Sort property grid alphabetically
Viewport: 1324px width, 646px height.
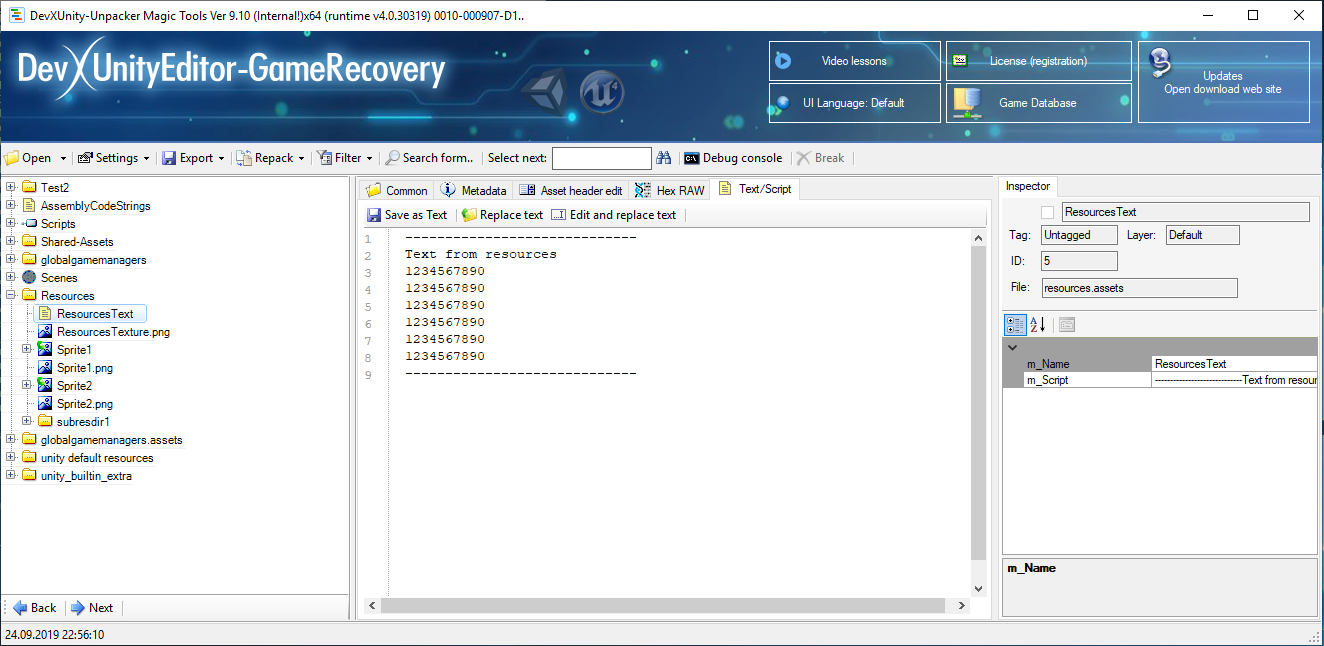(x=1037, y=325)
